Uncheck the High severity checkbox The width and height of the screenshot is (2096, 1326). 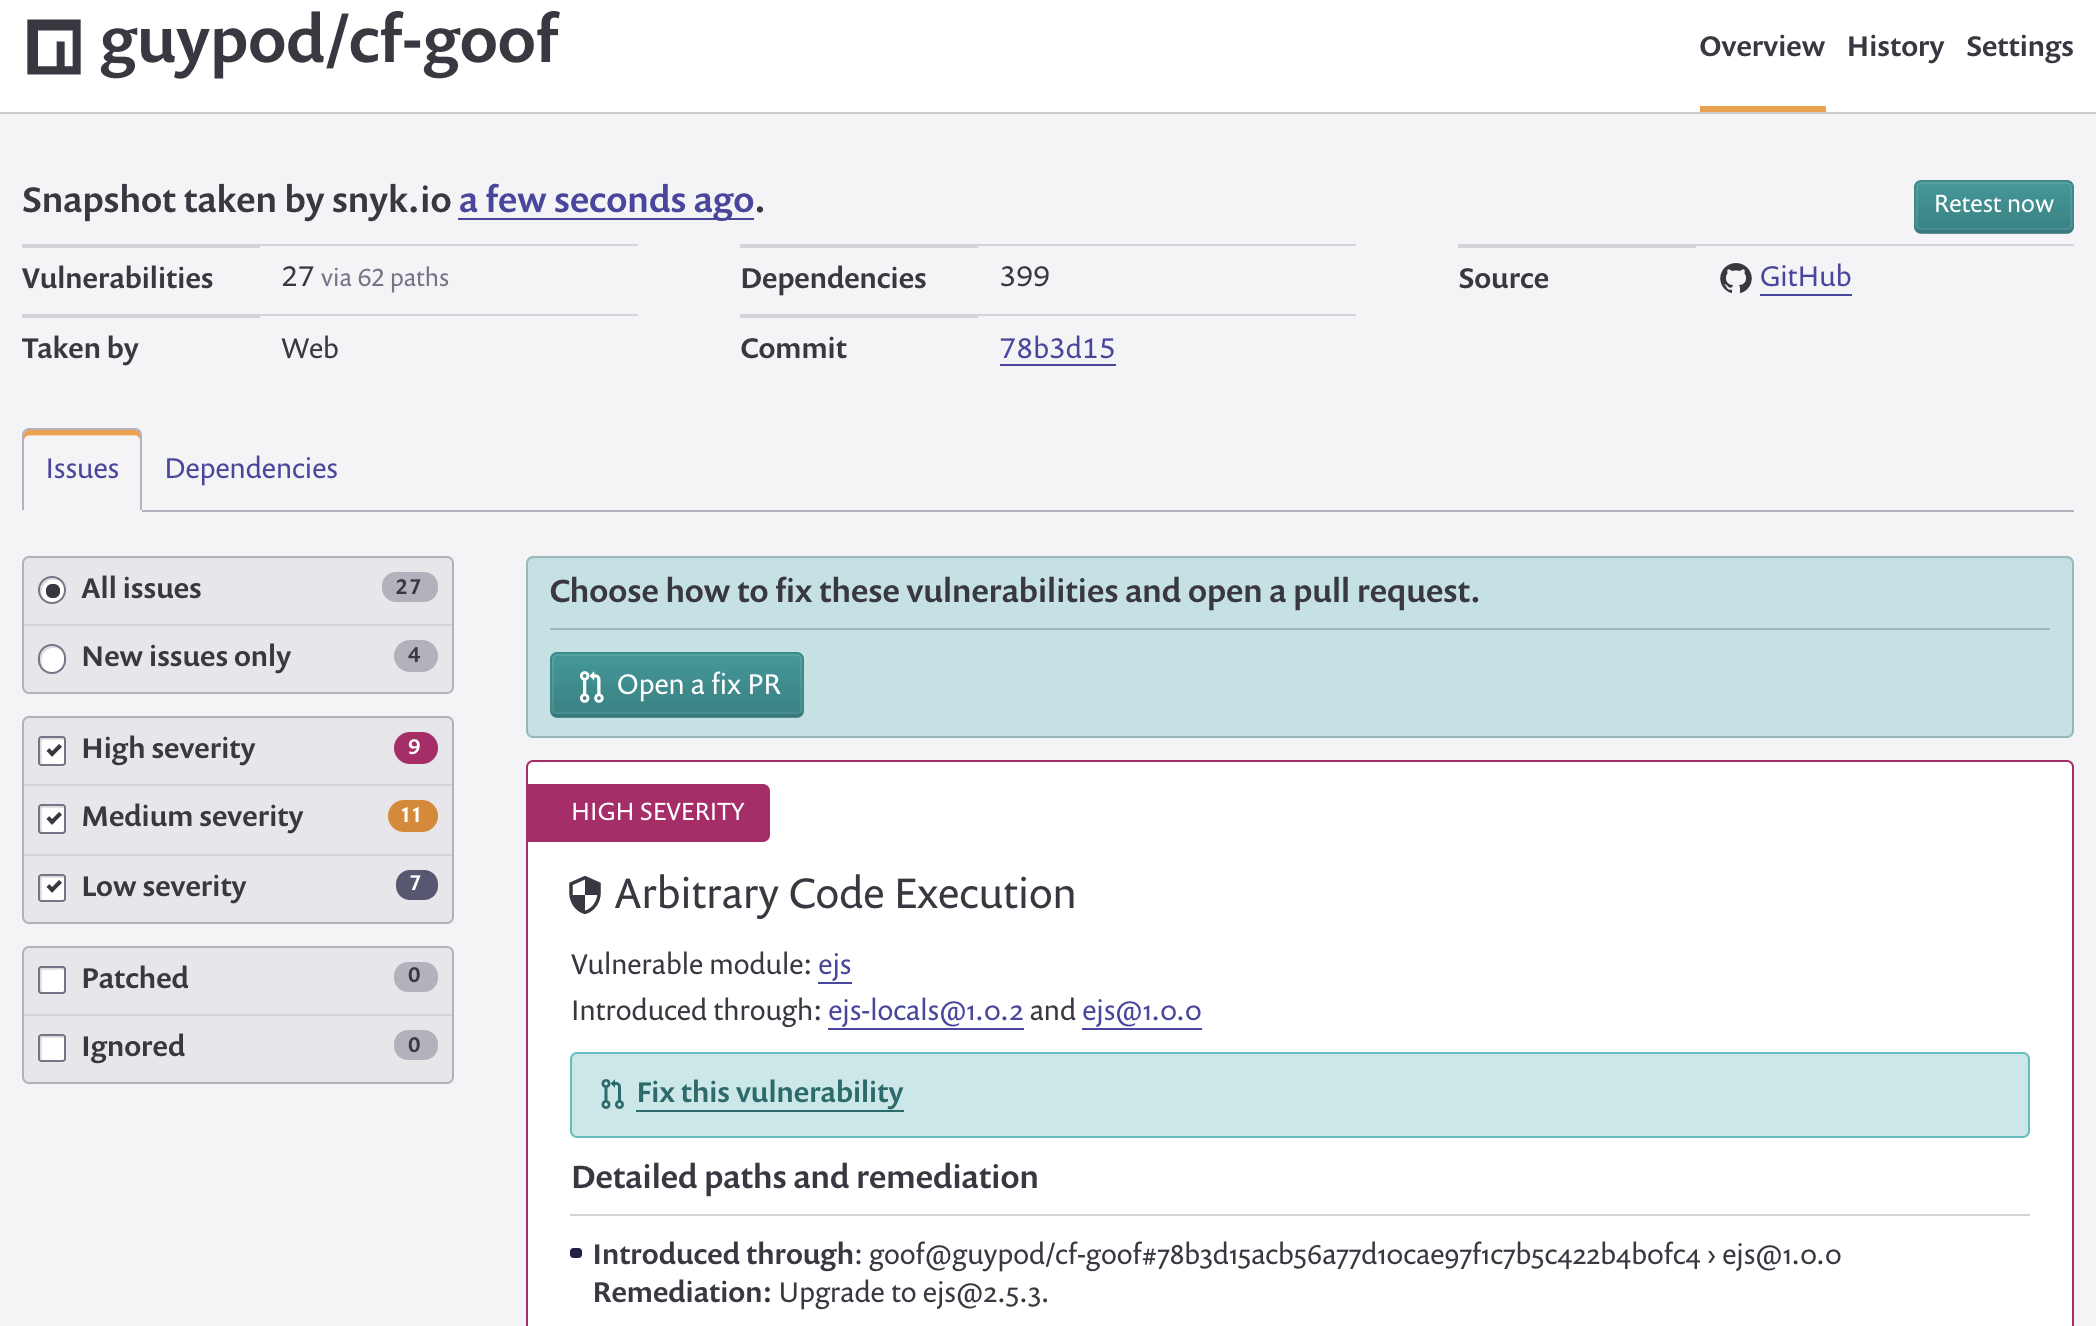pos(52,750)
